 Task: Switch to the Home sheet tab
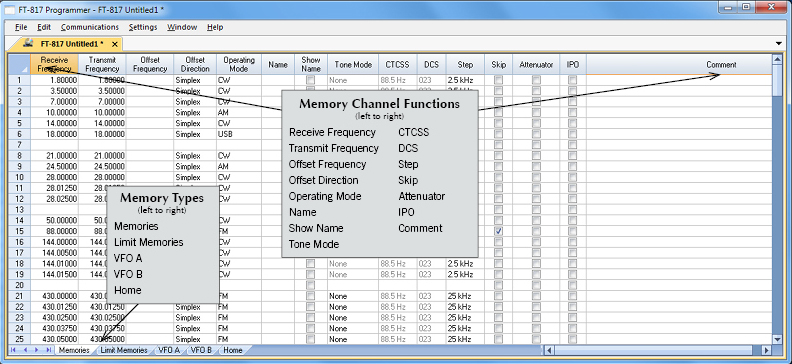[233, 350]
